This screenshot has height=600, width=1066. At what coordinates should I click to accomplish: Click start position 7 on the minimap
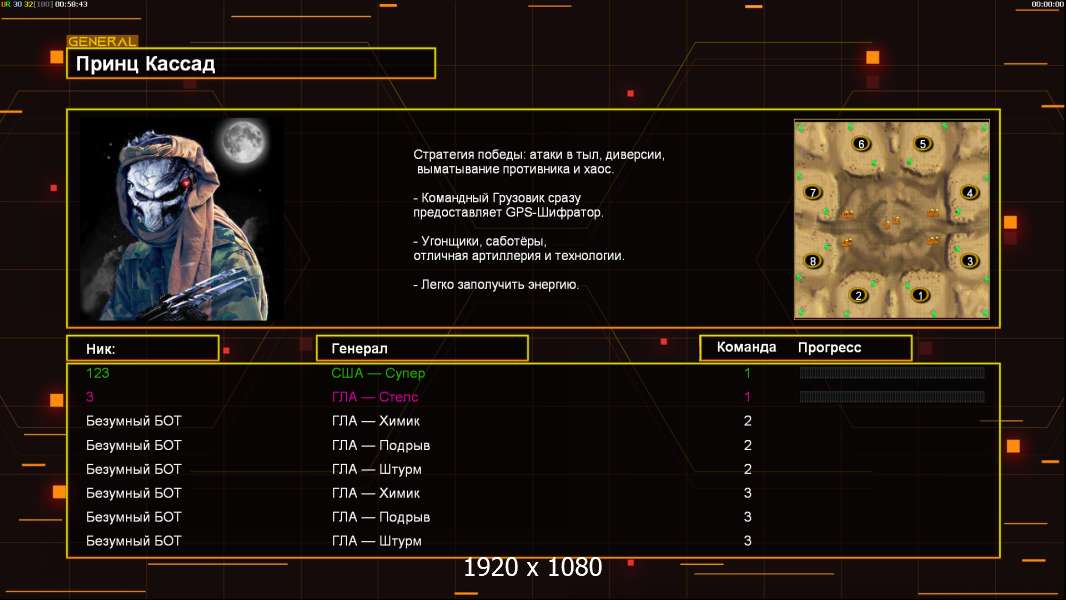coord(812,192)
